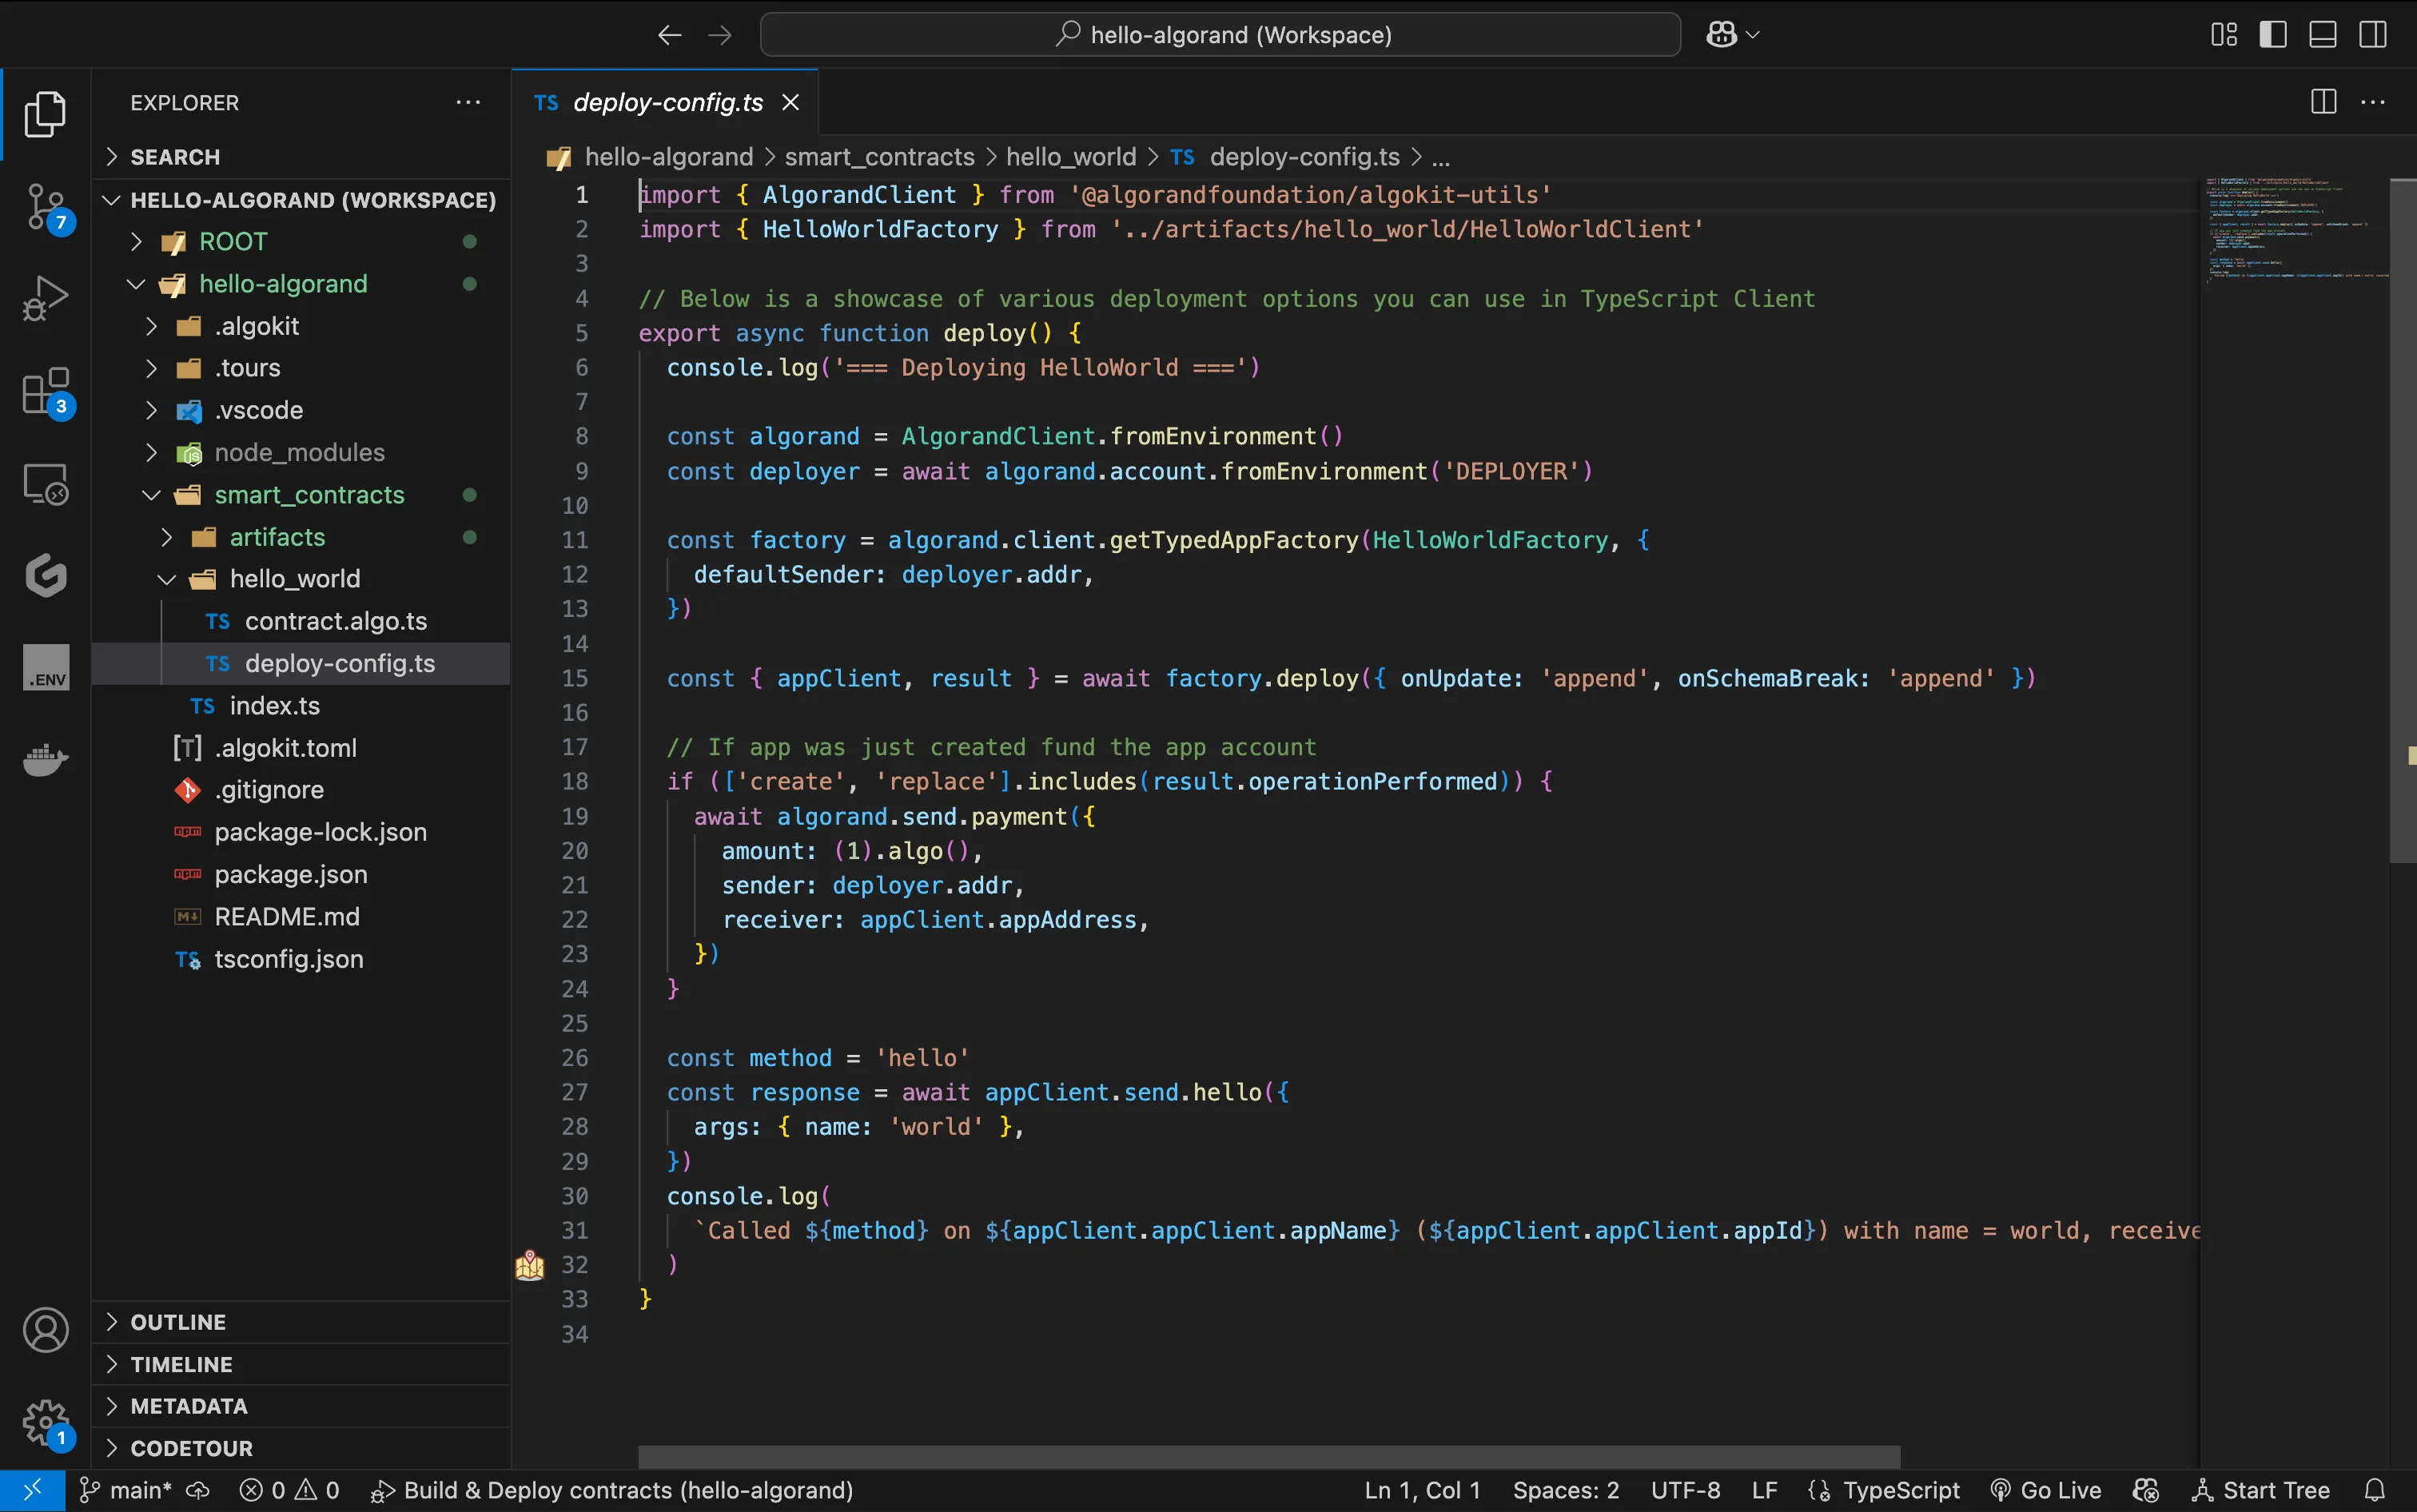
Task: Toggle the primary side bar
Action: pyautogui.click(x=2272, y=33)
